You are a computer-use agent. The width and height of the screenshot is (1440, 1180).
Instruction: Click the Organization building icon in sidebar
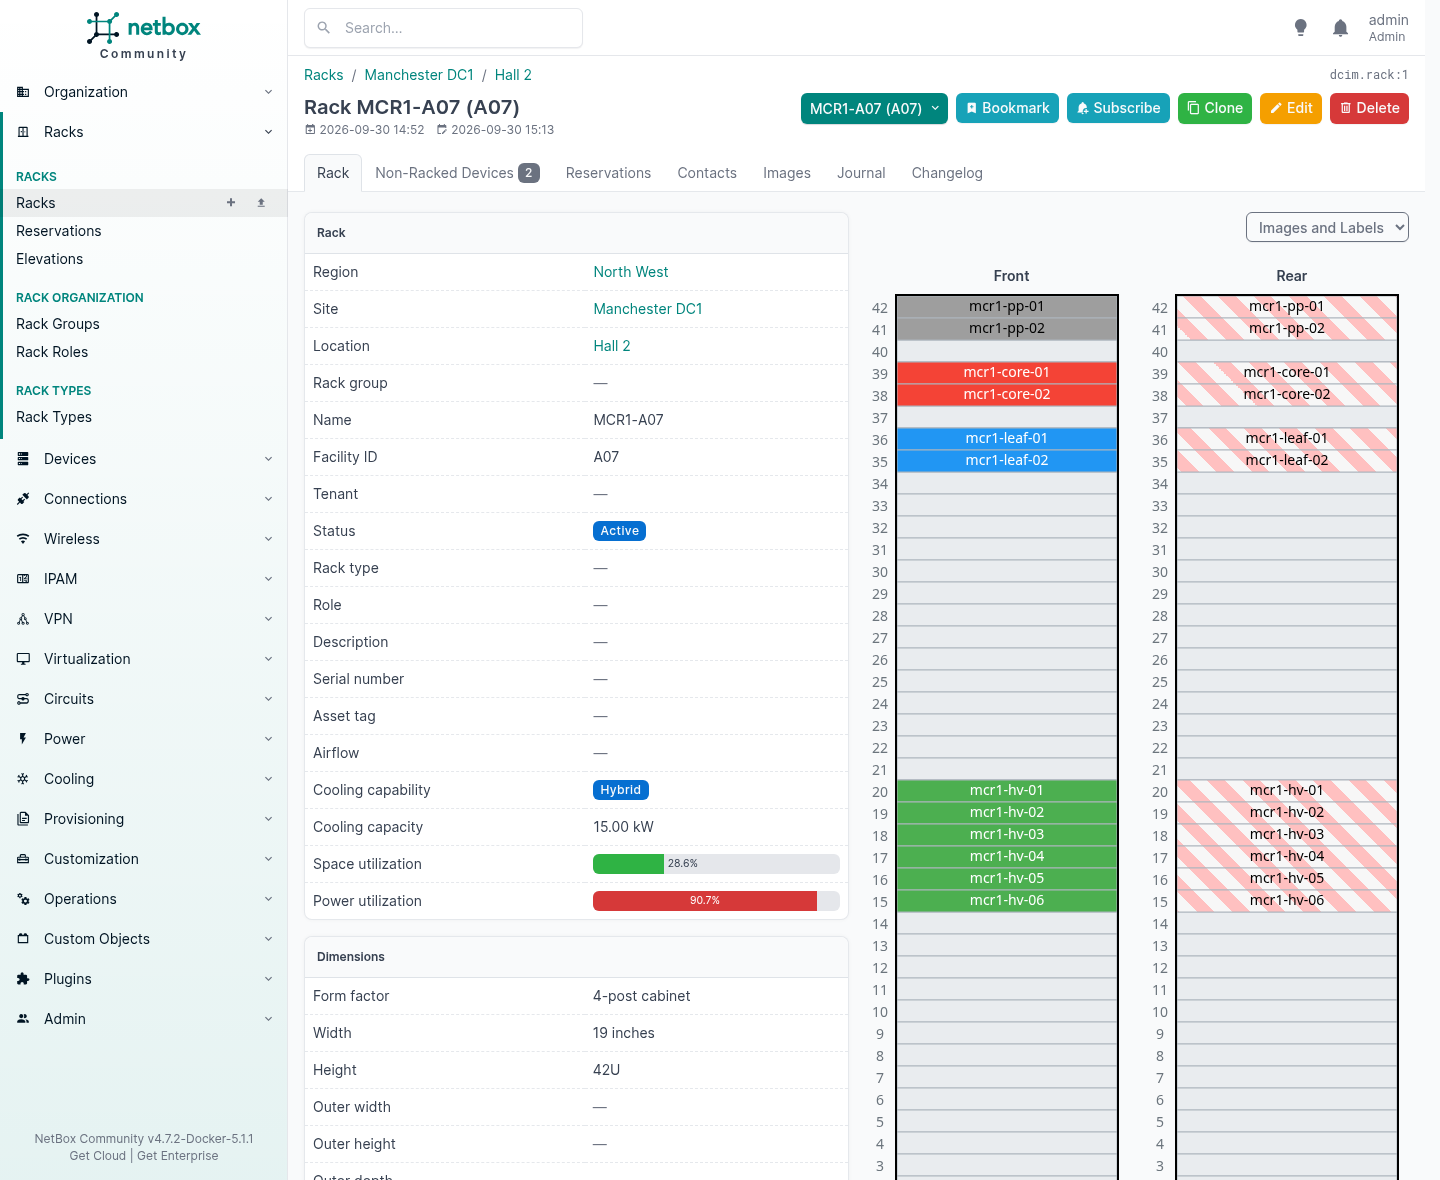click(x=23, y=92)
